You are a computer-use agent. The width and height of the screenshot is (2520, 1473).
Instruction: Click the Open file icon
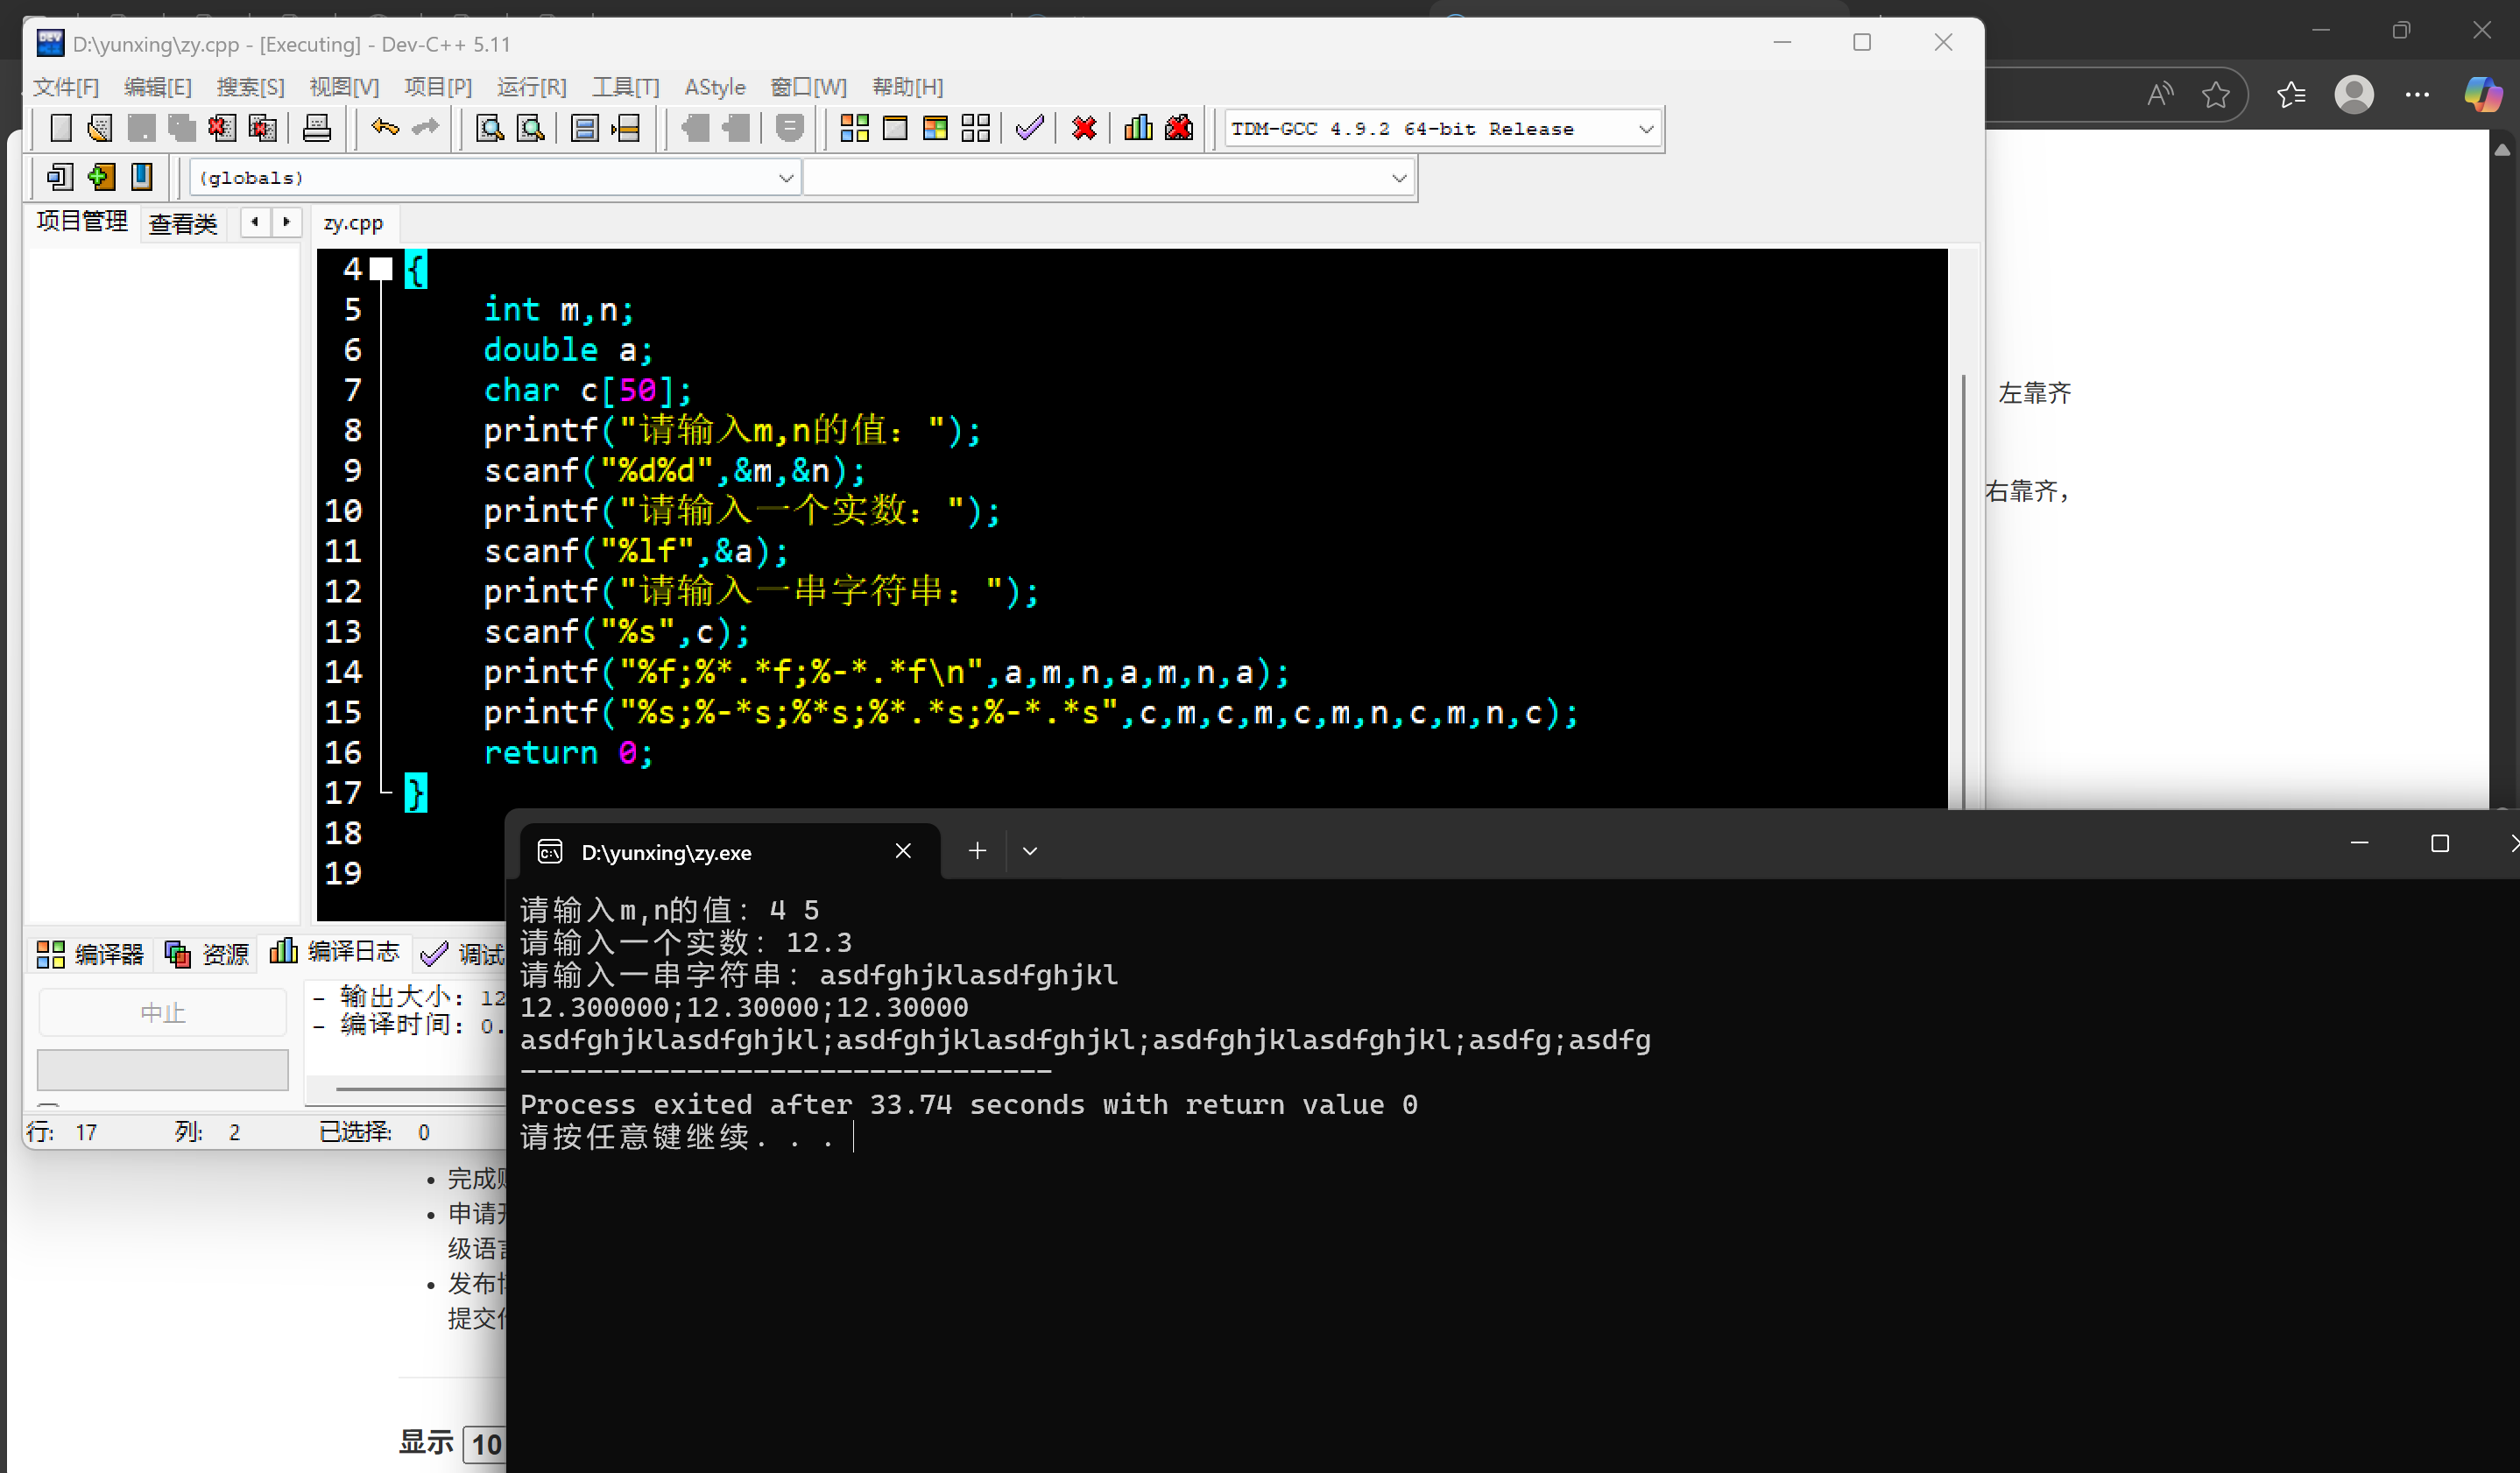click(x=100, y=128)
